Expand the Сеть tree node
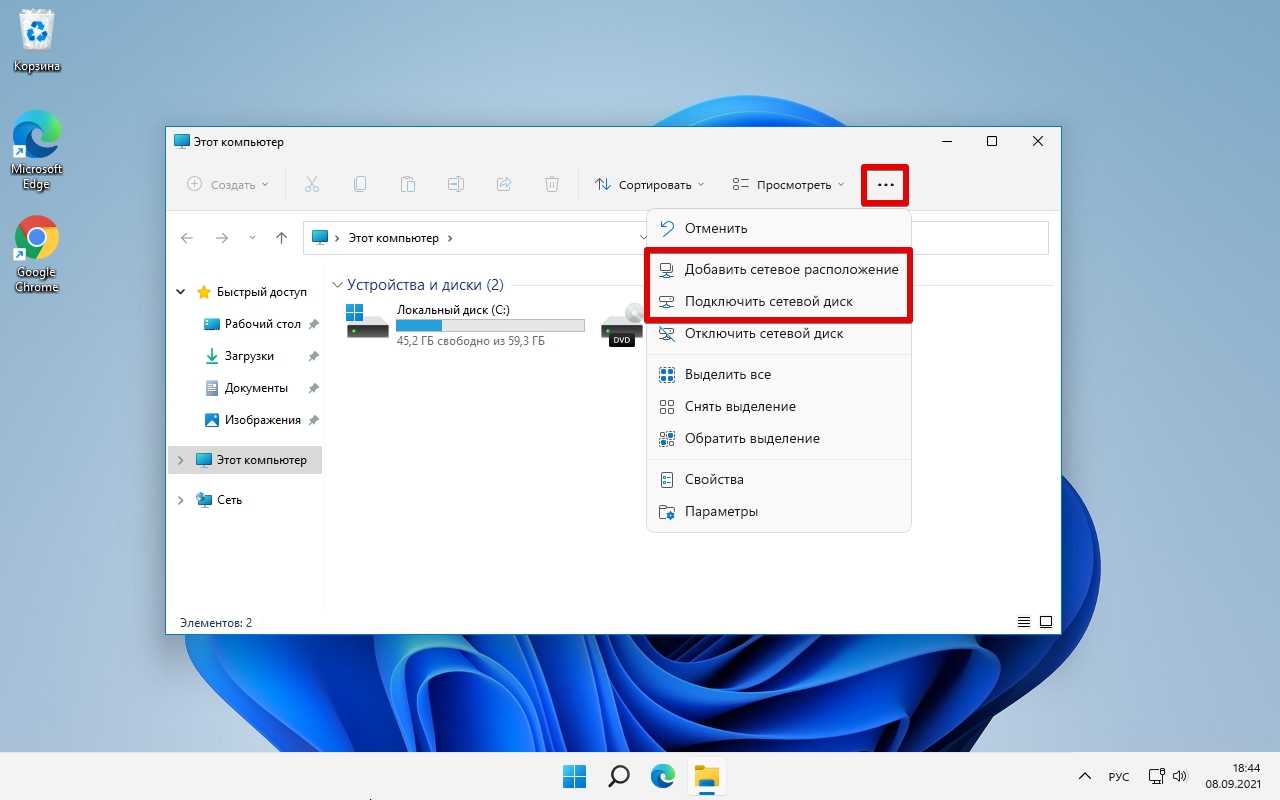This screenshot has height=800, width=1280. tap(181, 500)
